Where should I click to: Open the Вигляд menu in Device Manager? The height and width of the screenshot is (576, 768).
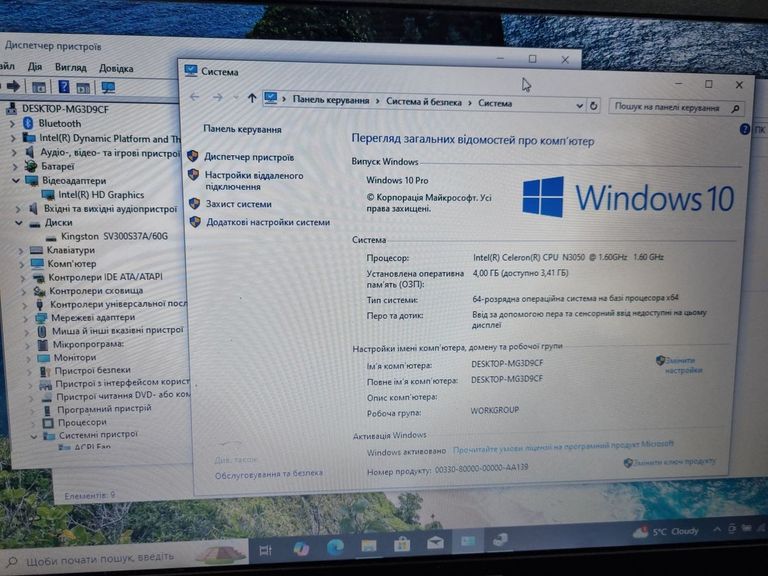point(71,68)
